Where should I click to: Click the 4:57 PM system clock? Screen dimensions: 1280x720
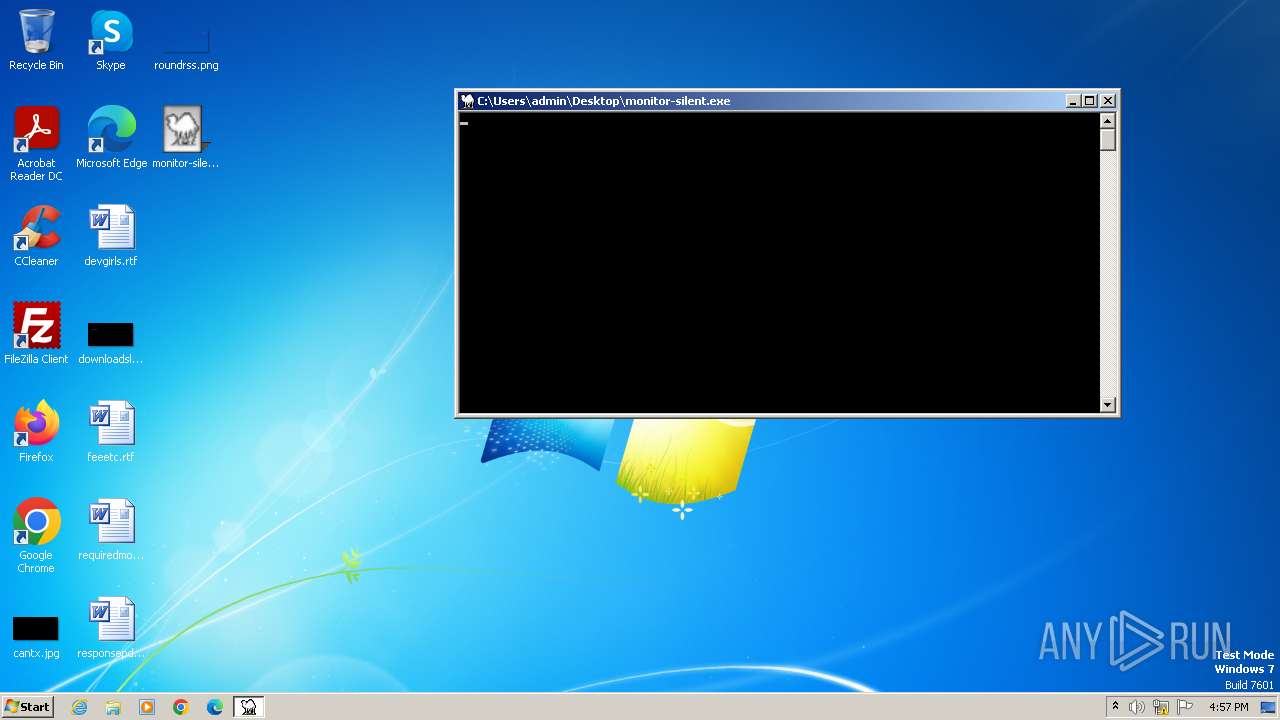click(1228, 707)
